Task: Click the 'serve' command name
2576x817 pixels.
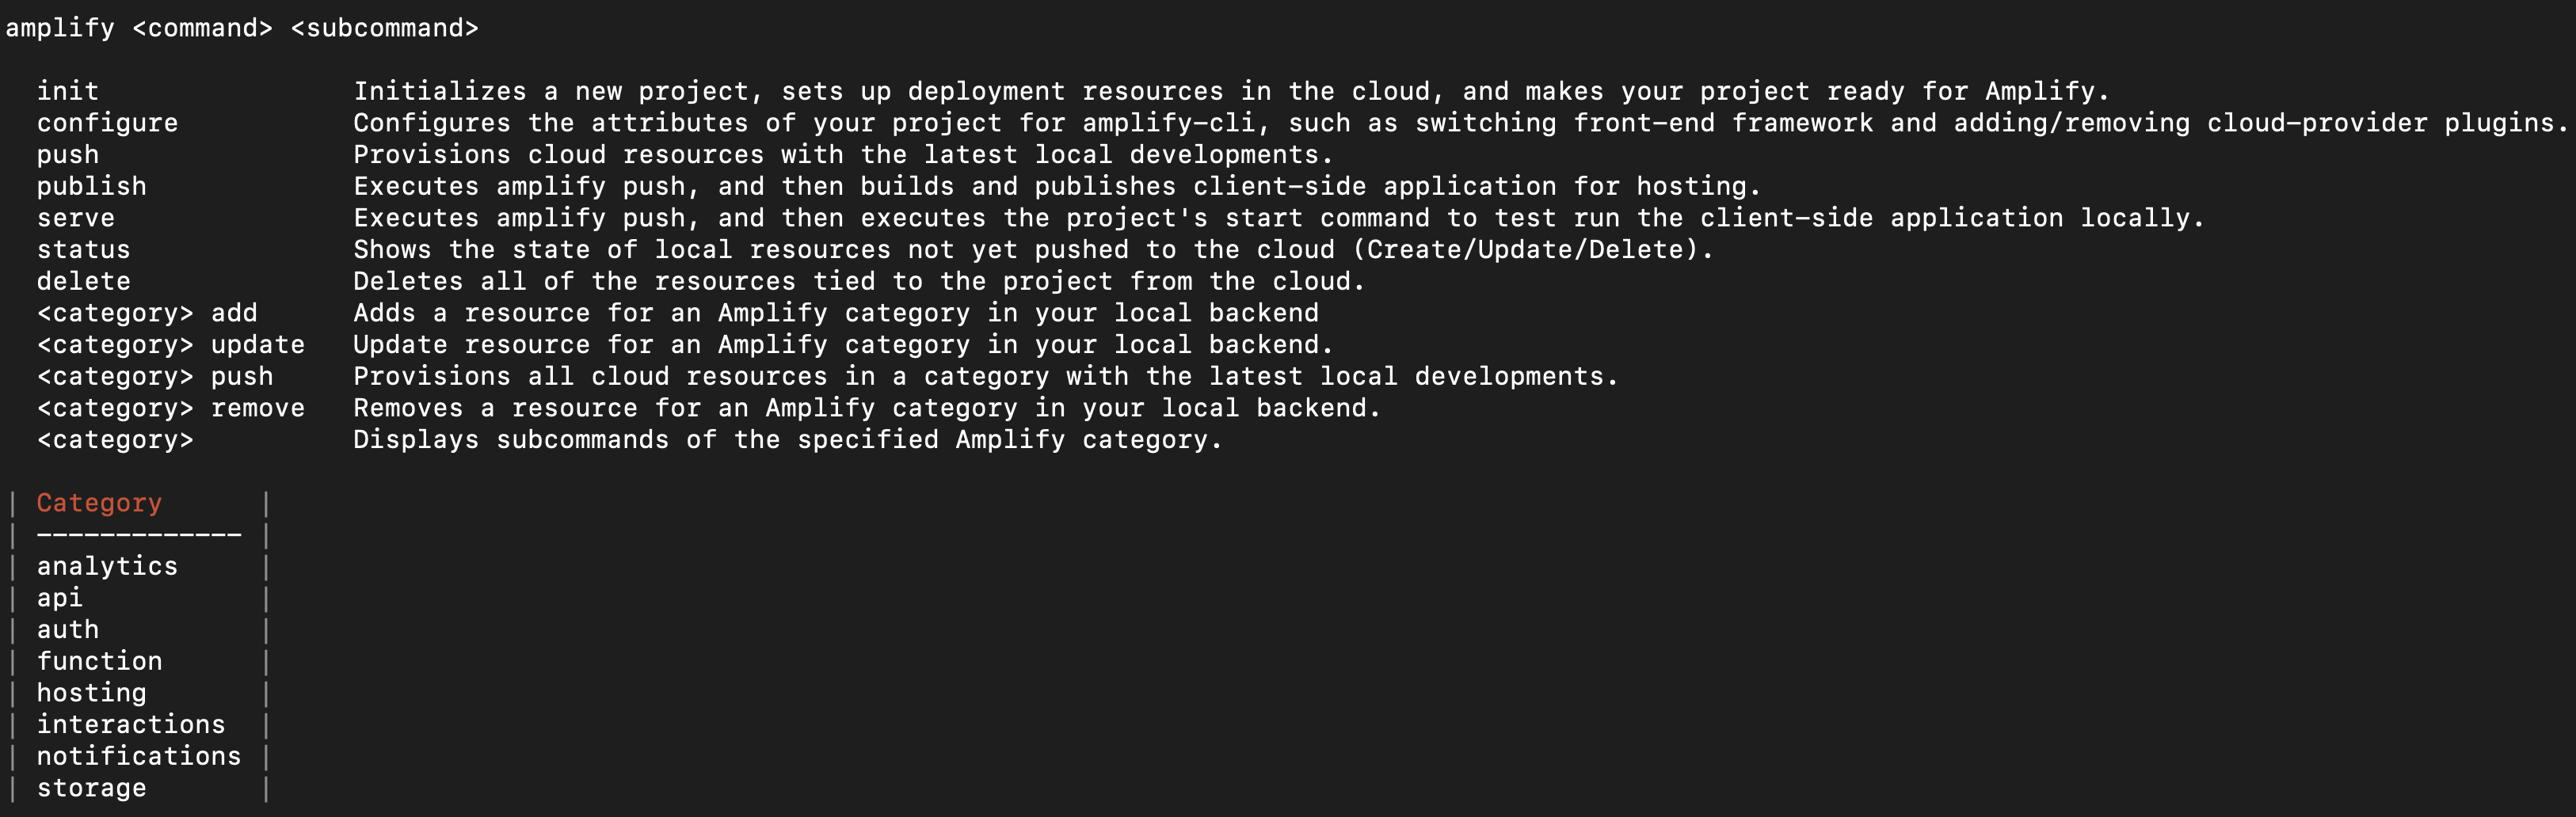Action: (76, 218)
